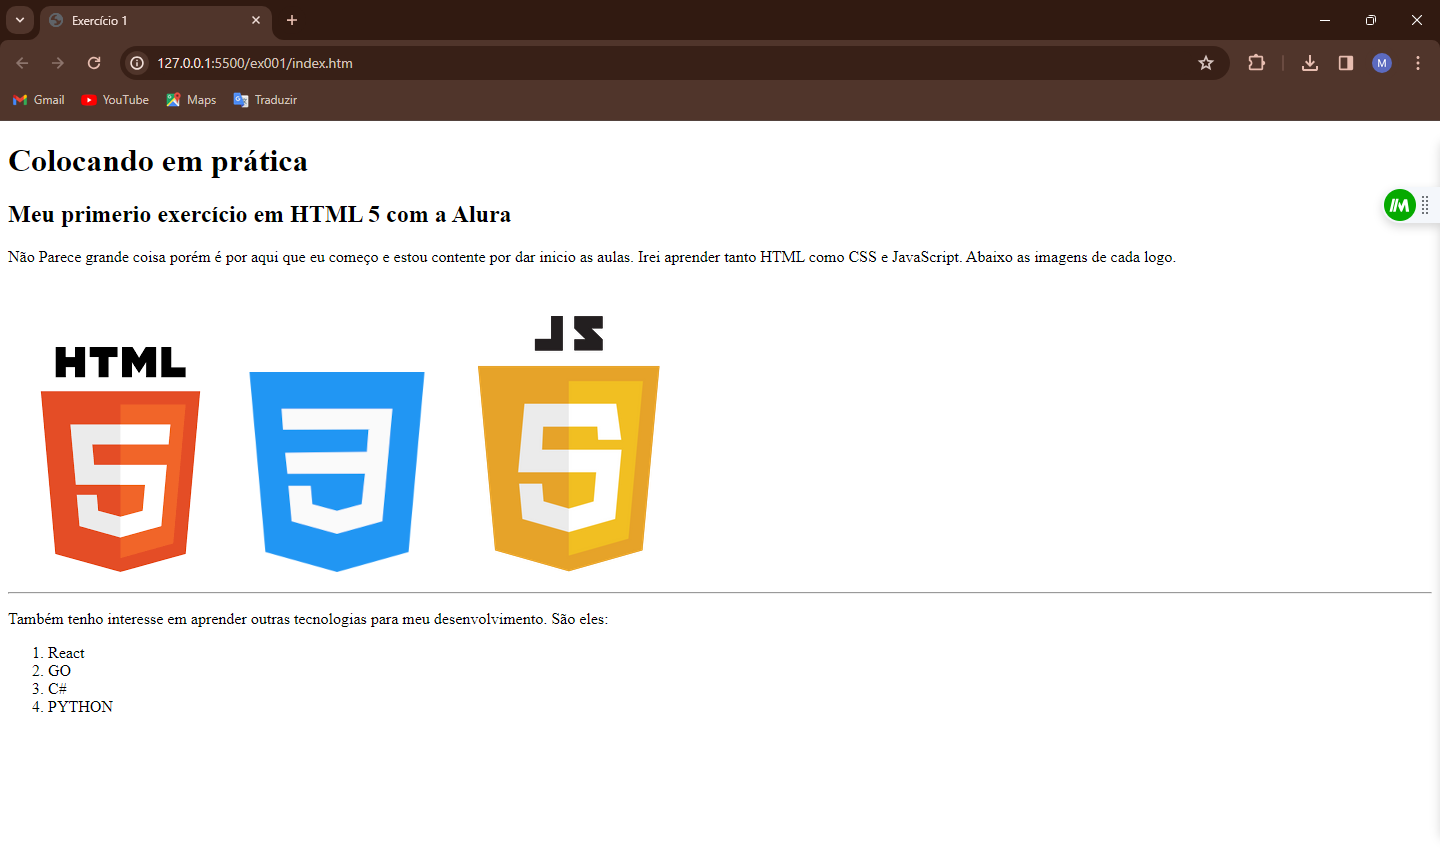
Task: Open the tab search dropdown arrow
Action: pos(20,20)
